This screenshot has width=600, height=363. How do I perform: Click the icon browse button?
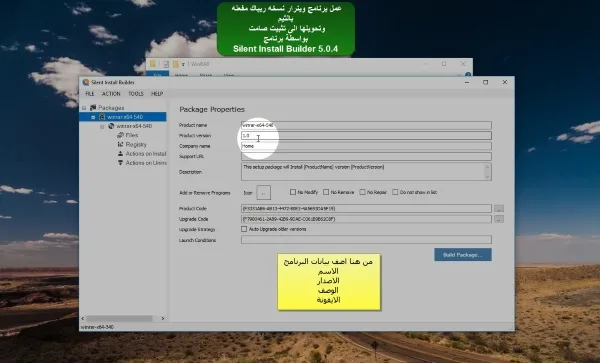(264, 192)
